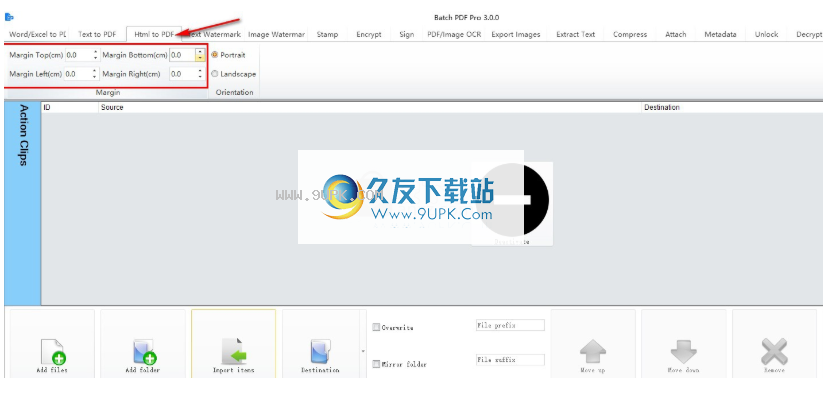The image size is (823, 395).
Task: Click the Move down arrow icon
Action: [x=683, y=351]
